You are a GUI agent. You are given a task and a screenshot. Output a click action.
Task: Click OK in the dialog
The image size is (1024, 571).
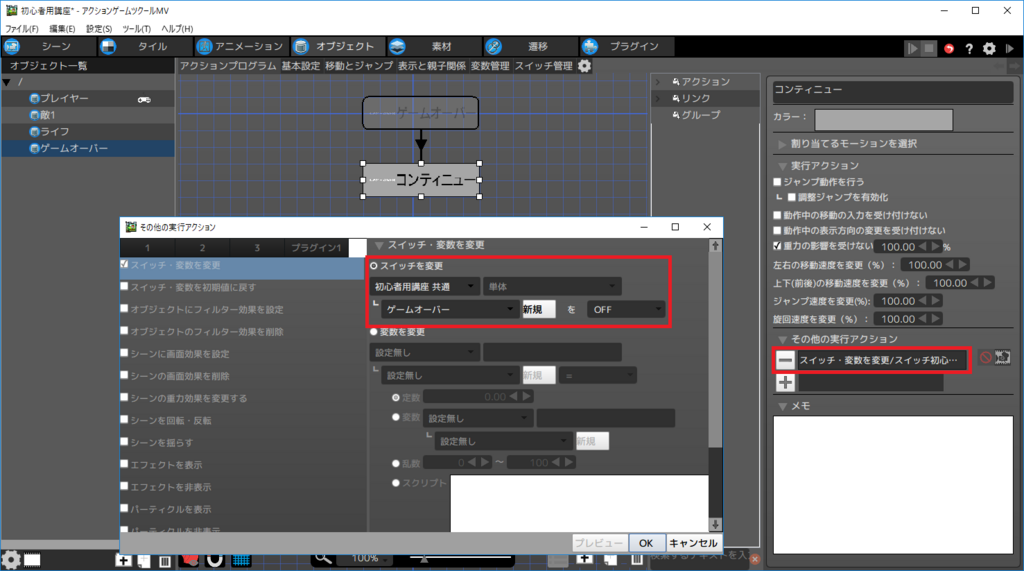[x=646, y=543]
